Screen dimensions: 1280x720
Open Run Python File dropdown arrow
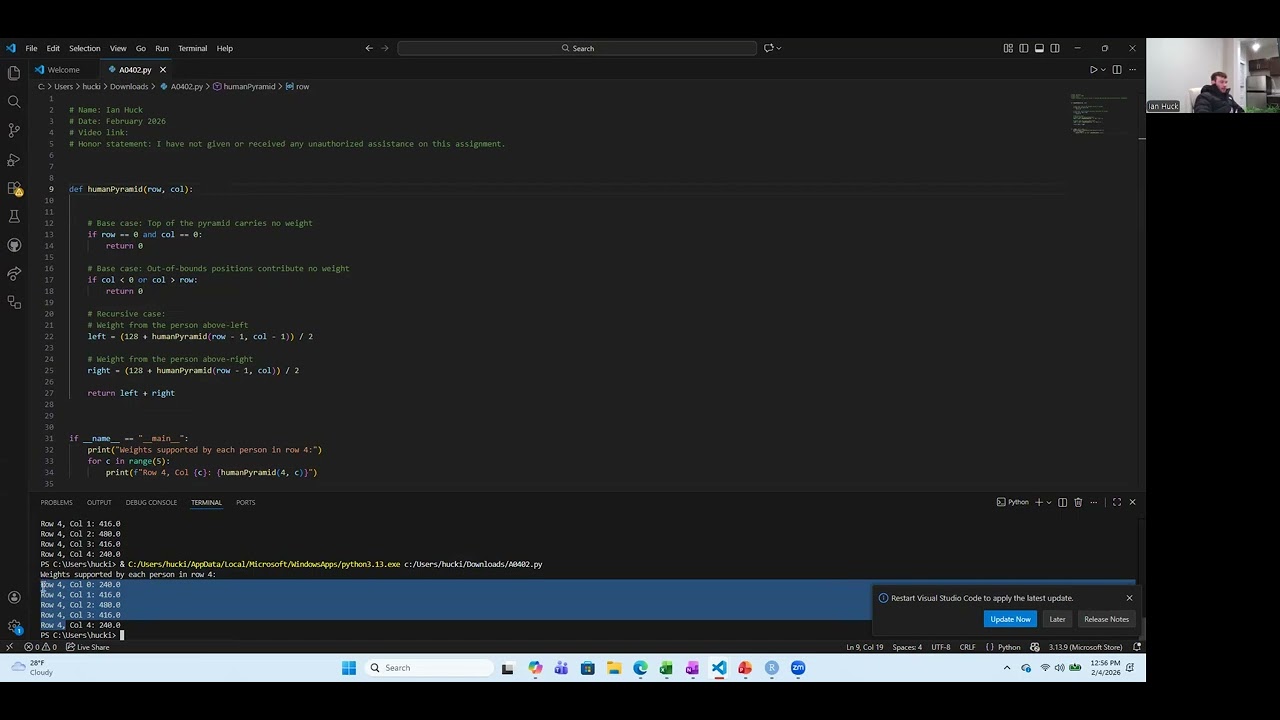[x=1103, y=70]
